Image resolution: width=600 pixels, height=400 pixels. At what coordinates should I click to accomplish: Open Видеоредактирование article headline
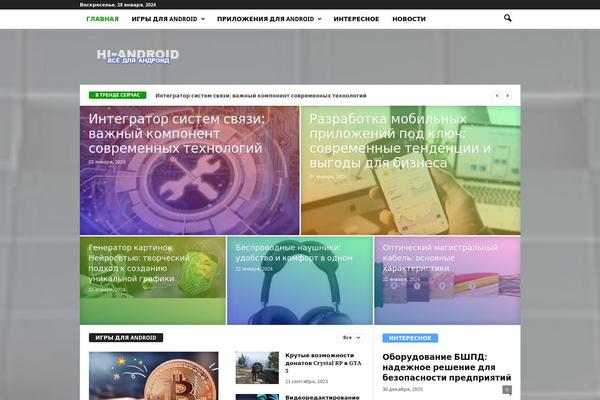tap(322, 397)
